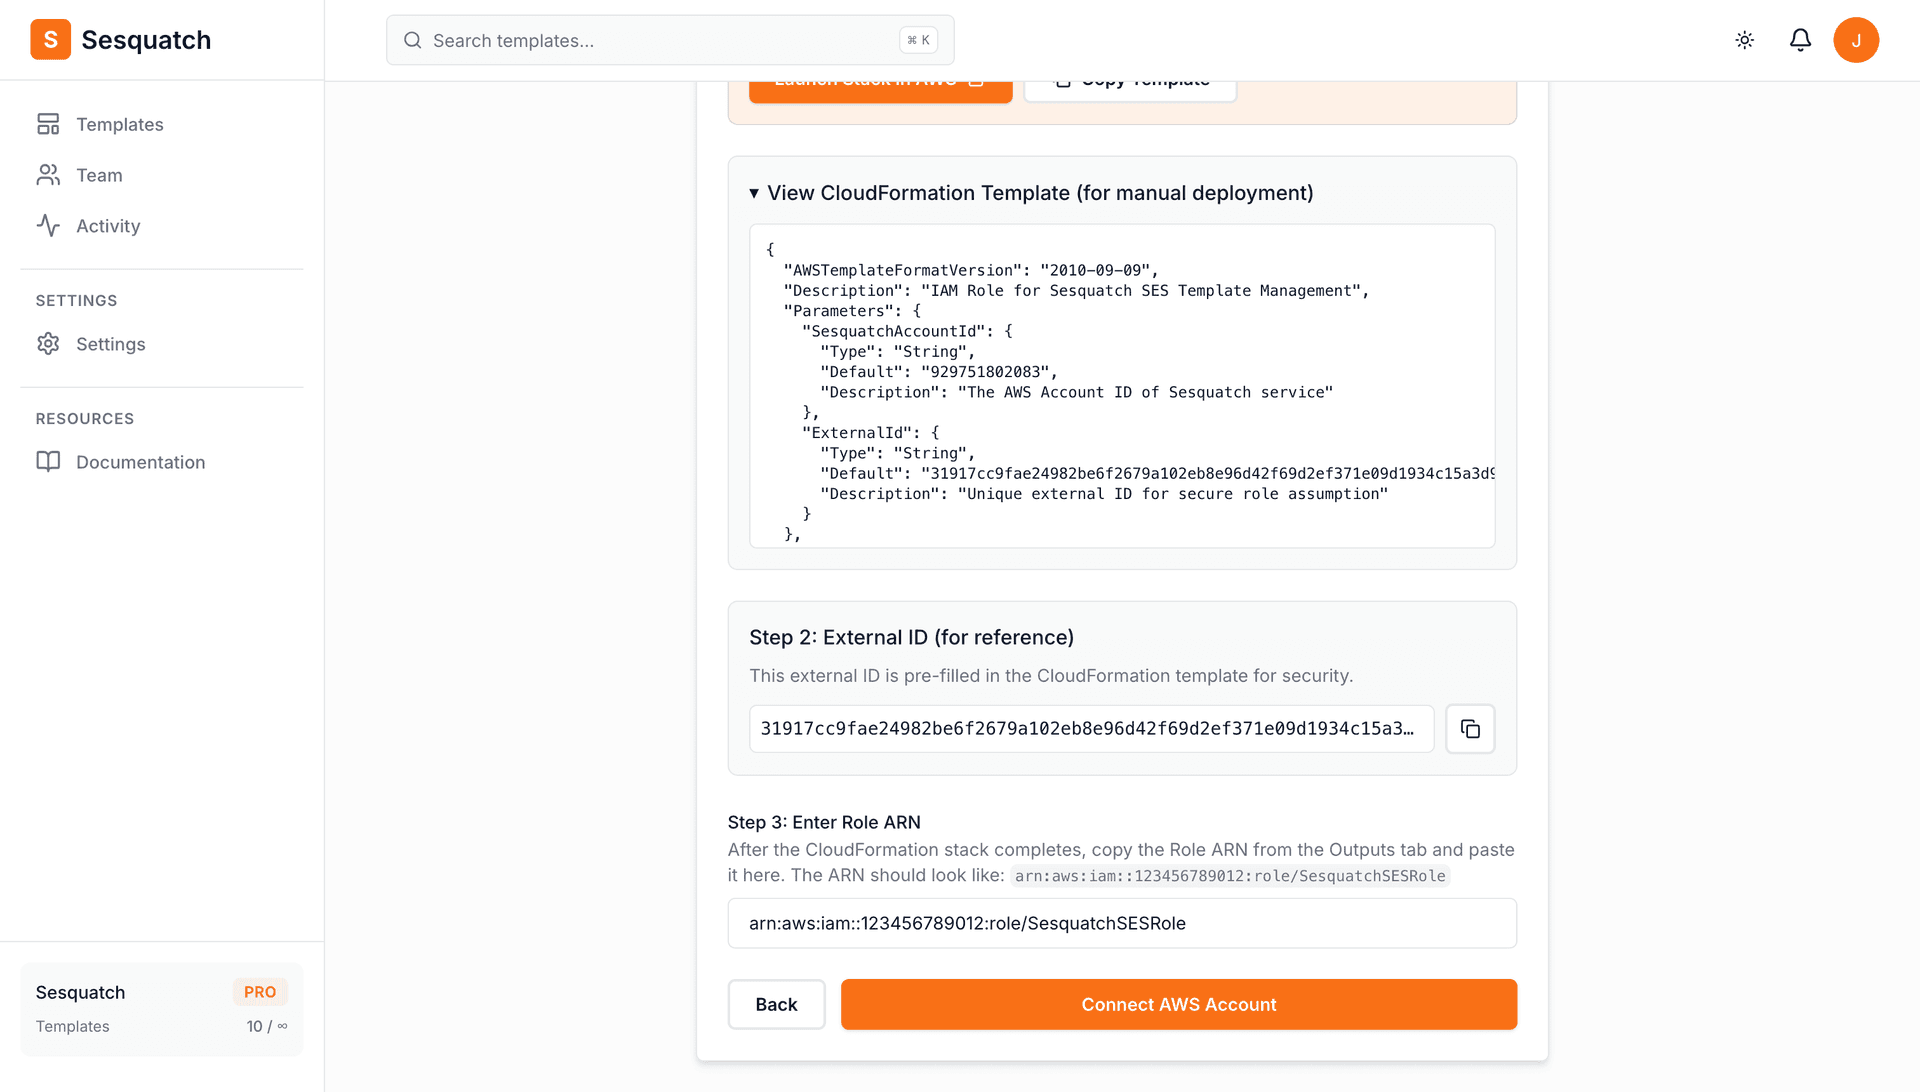Image resolution: width=1920 pixels, height=1092 pixels.
Task: Click the Back button
Action: coord(776,1004)
